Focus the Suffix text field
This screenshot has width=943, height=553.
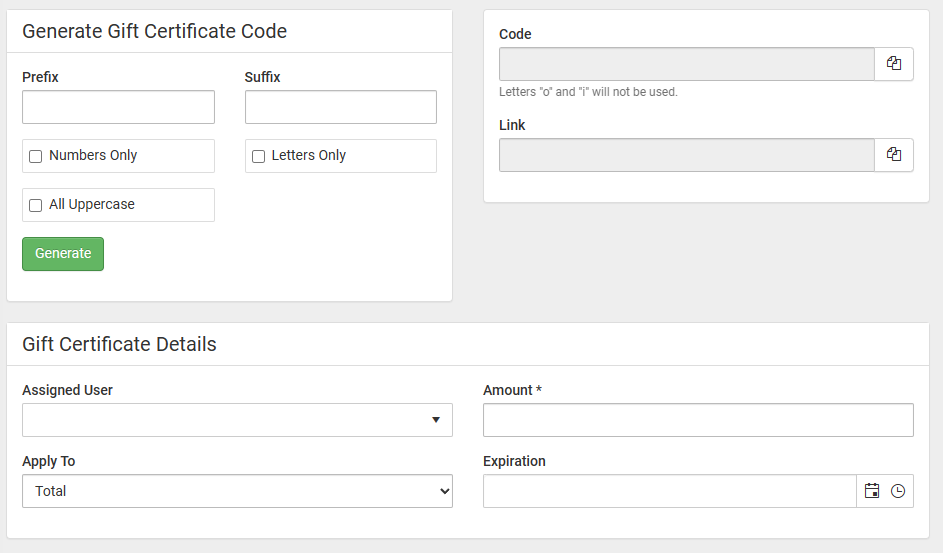[340, 107]
